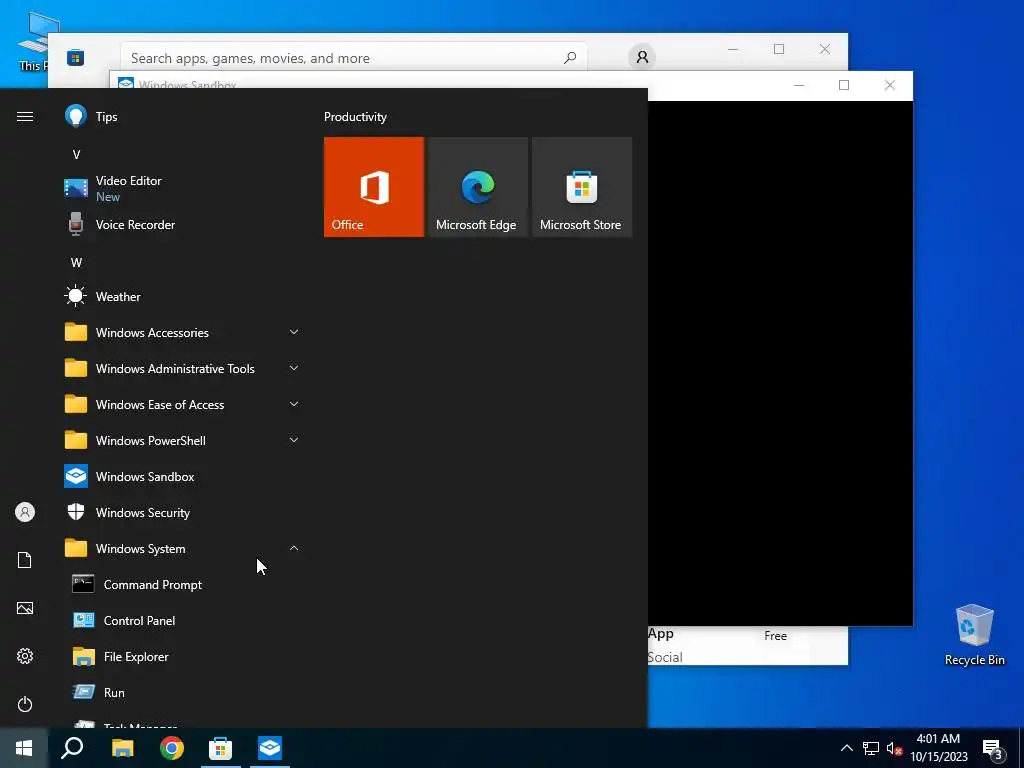Open File Explorer from Windows System folder
The height and width of the screenshot is (768, 1024).
[x=182, y=656]
